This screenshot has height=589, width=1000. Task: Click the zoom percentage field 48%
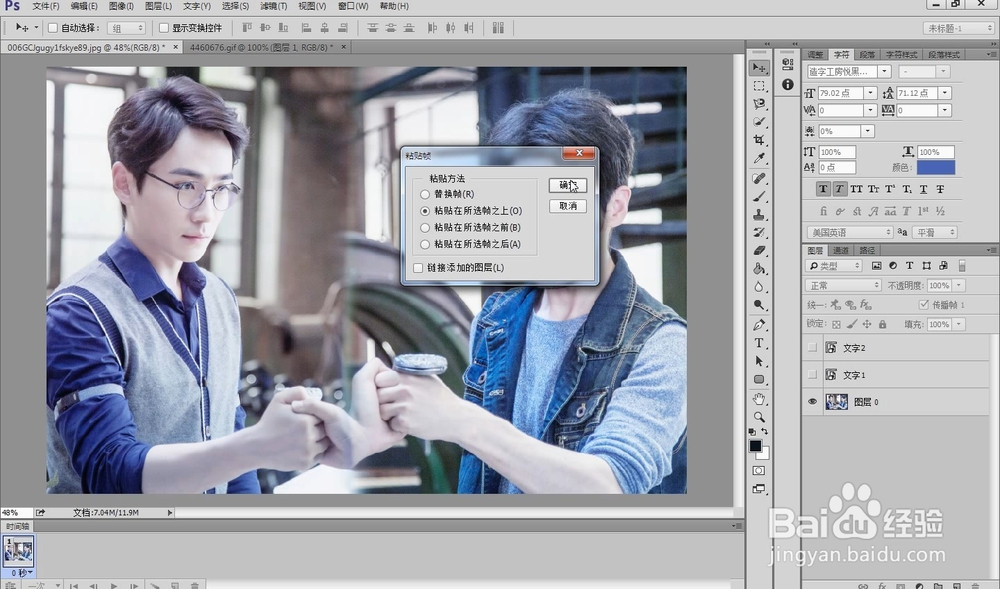pos(15,513)
